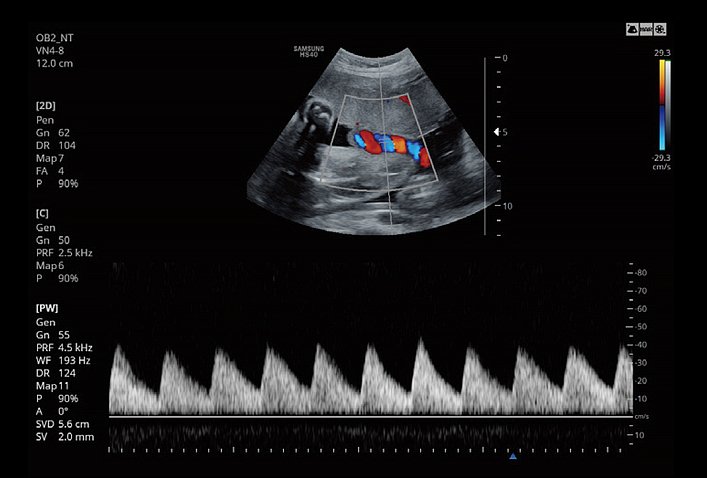Select the [PW] pulsed wave mode header
707x478 pixels.
tap(46, 309)
